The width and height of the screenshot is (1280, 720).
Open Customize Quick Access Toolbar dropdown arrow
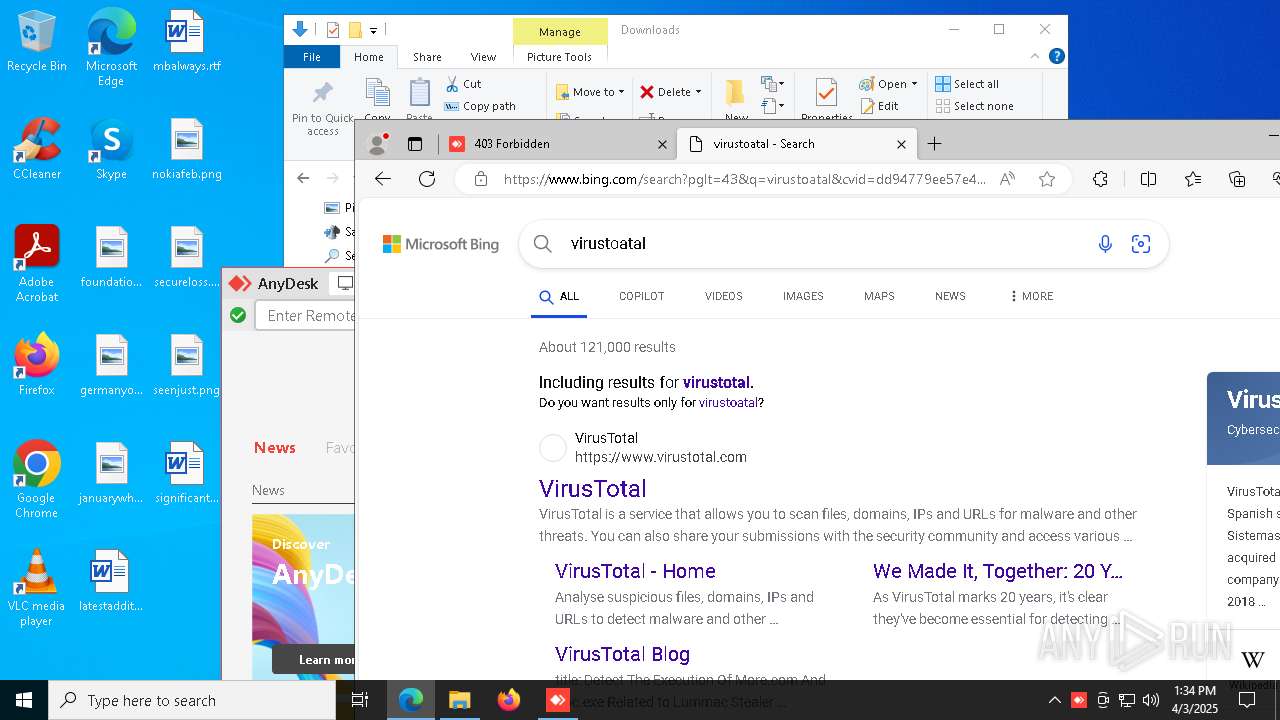coord(373,31)
